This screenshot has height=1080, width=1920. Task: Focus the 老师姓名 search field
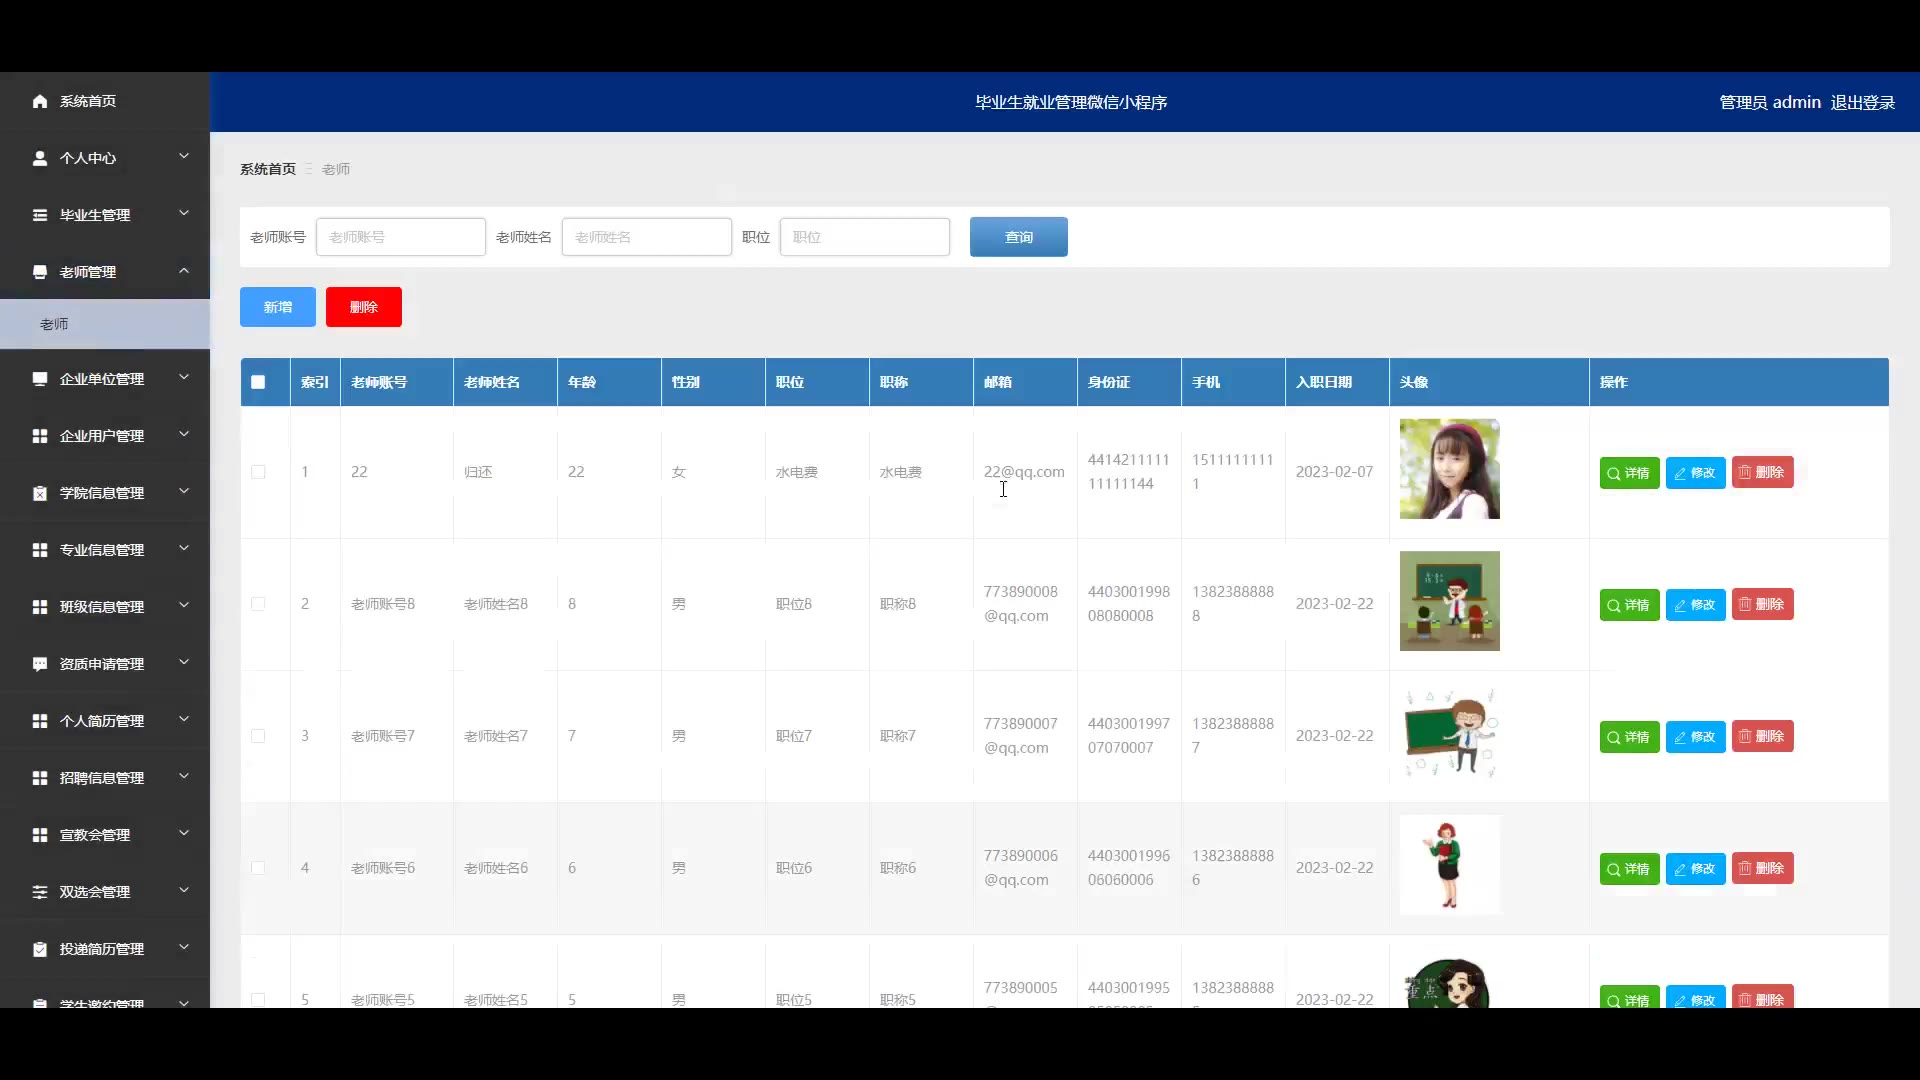647,237
